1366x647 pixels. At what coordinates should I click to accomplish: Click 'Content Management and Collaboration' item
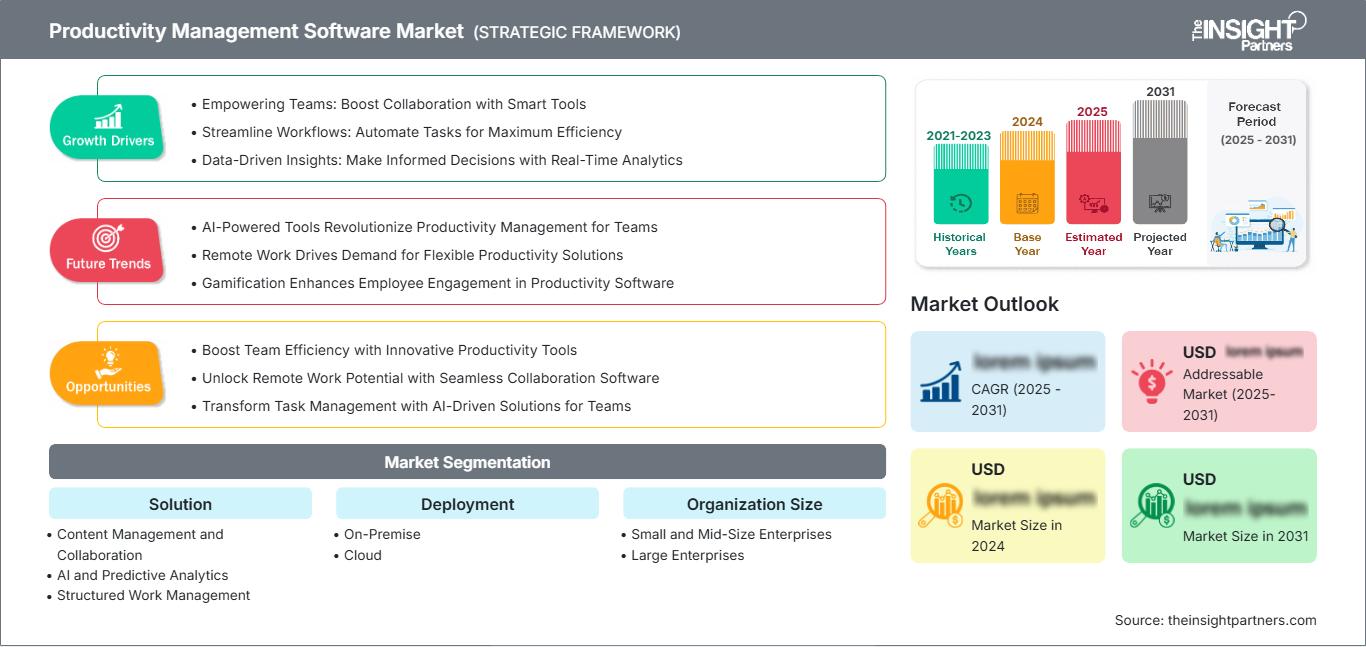[x=140, y=545]
